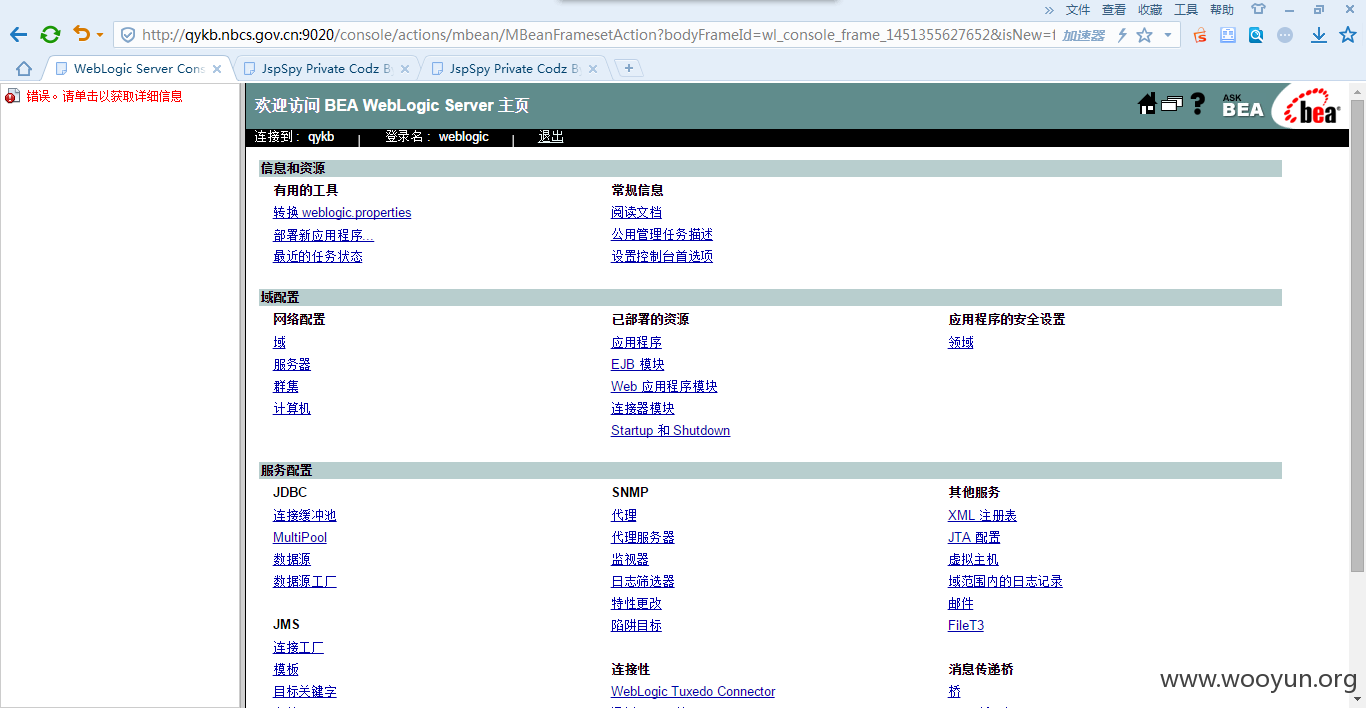Open the EJB 模块 link

(x=638, y=365)
